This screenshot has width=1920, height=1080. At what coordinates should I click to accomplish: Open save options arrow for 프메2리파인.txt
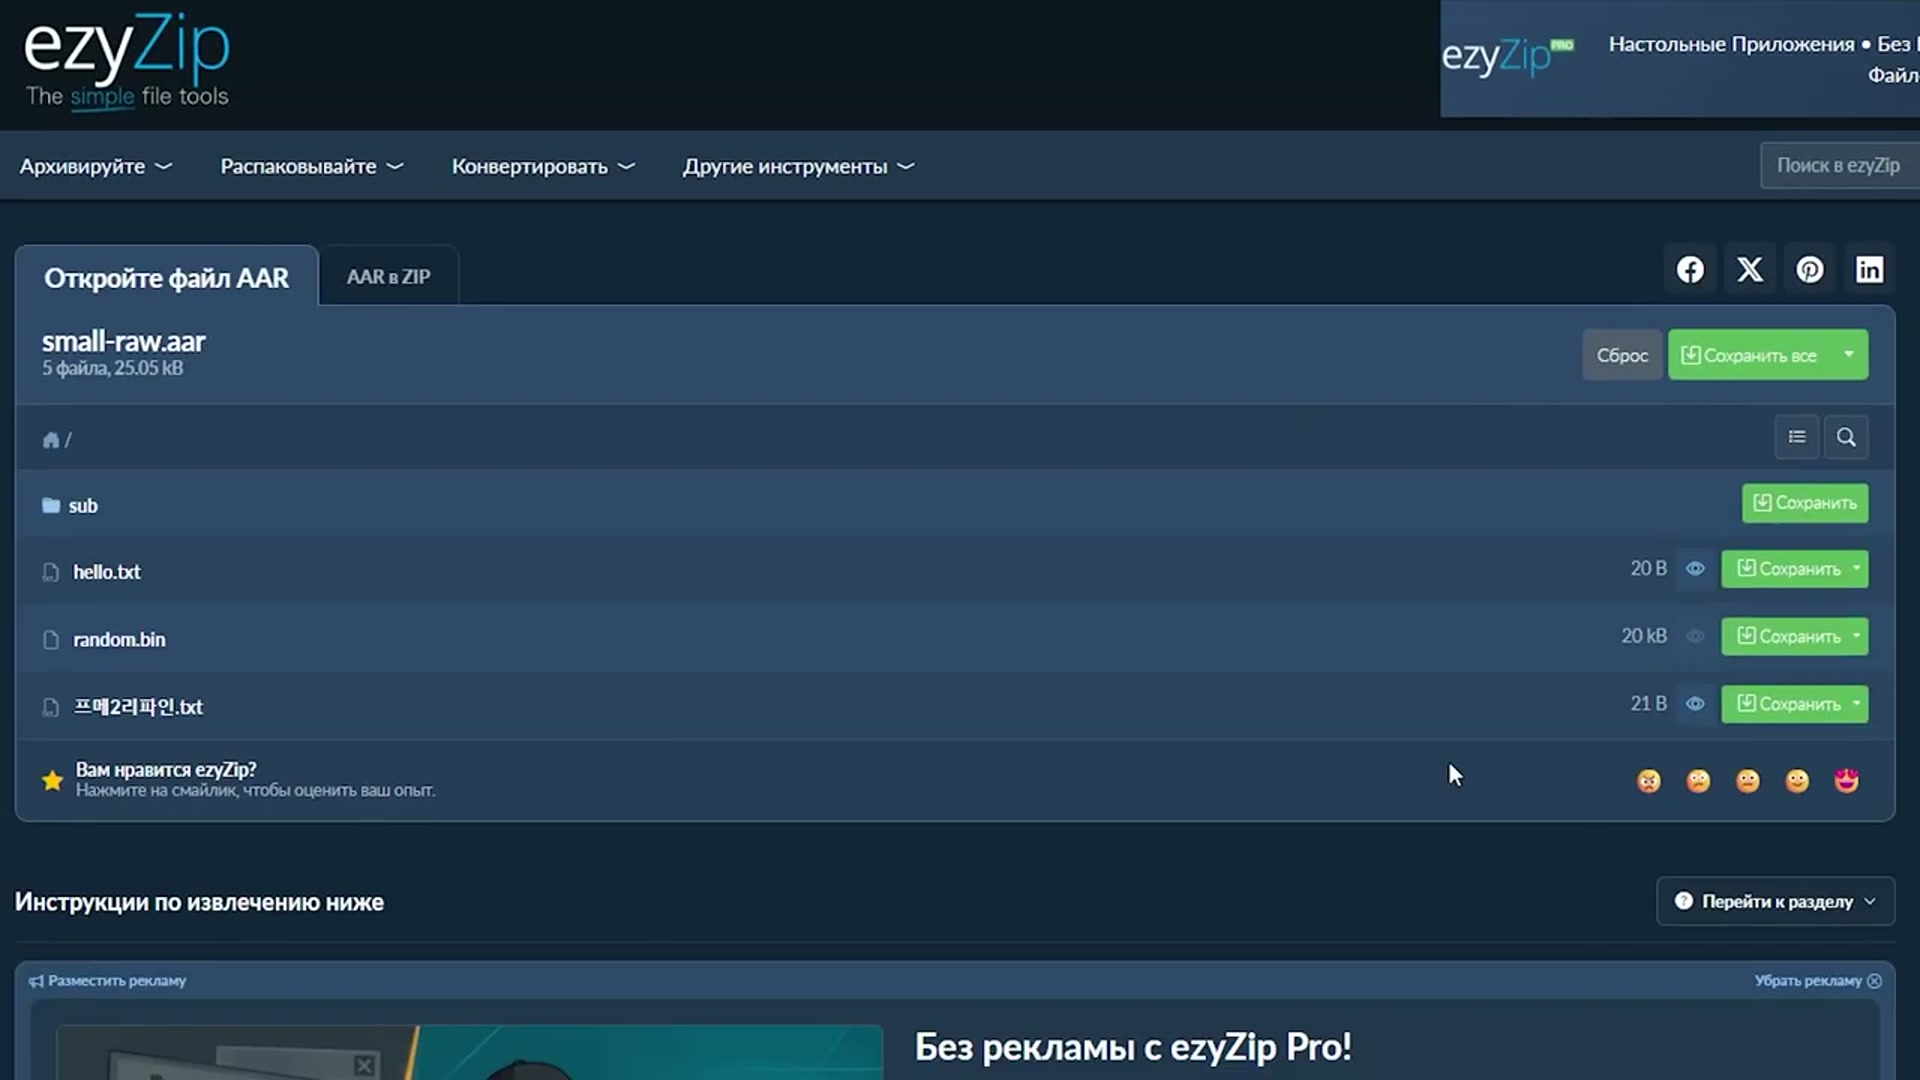pos(1857,704)
